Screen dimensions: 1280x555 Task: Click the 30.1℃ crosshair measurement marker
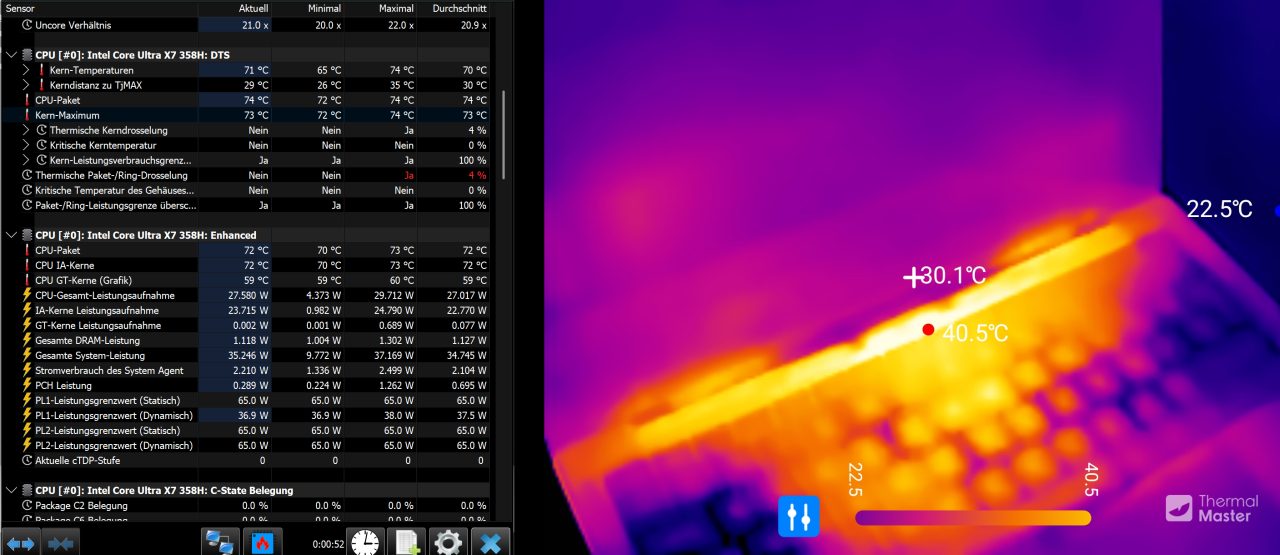(913, 277)
